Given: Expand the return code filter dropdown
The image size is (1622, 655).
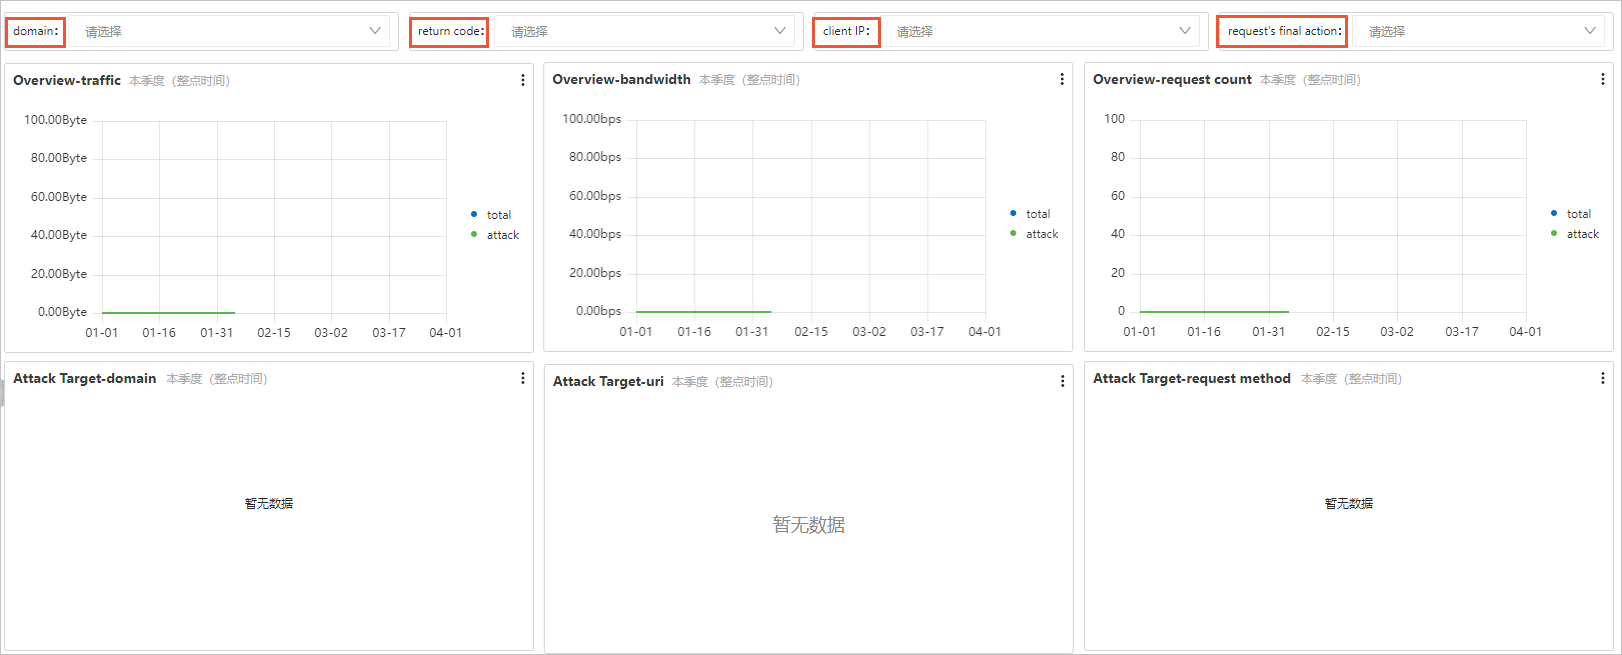Looking at the screenshot, I should 645,31.
